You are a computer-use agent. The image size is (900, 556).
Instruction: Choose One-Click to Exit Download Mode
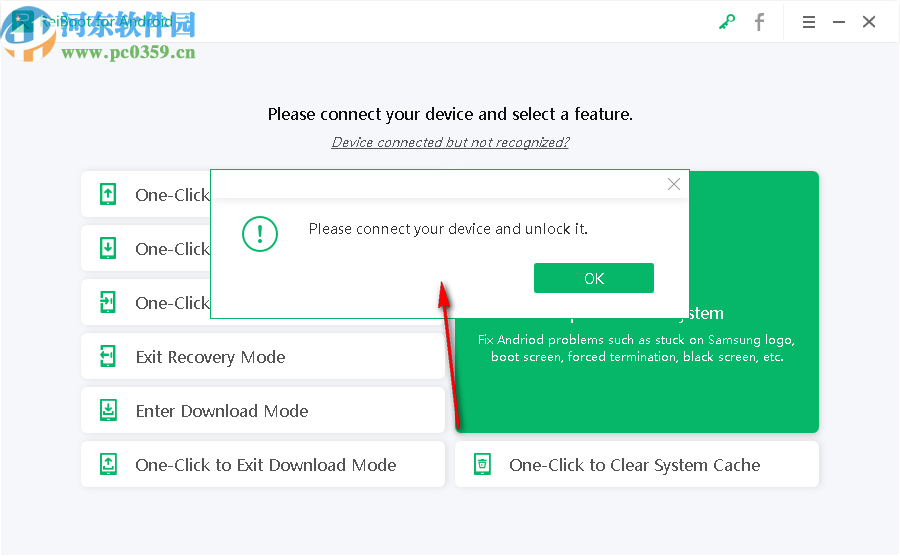click(x=263, y=464)
